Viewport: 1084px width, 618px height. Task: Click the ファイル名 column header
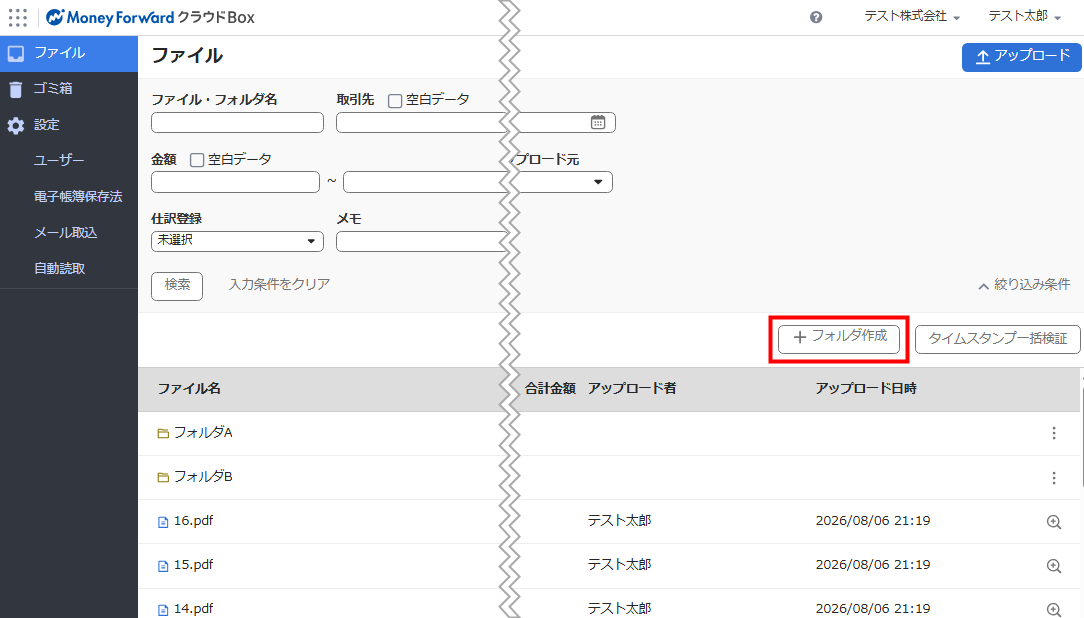coord(189,388)
